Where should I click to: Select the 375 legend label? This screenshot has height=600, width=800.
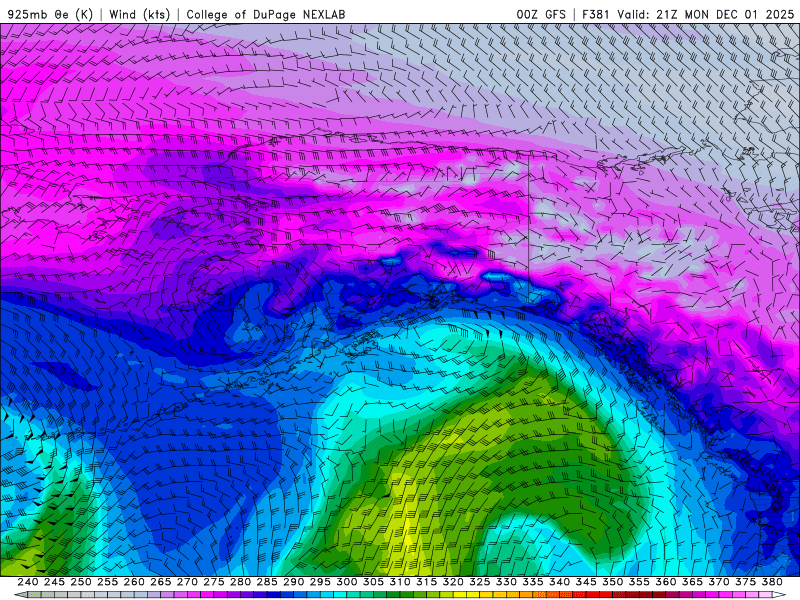pyautogui.click(x=745, y=582)
